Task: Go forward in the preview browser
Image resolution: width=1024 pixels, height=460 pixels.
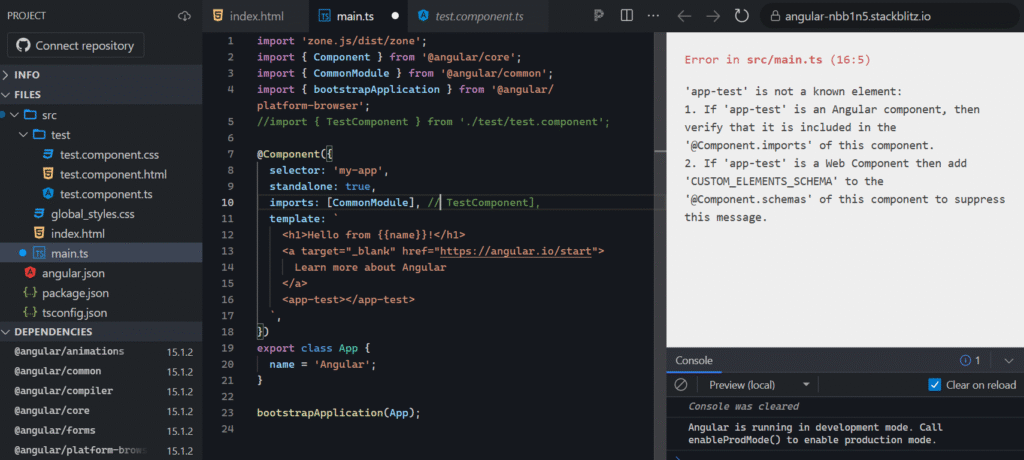Action: [713, 16]
